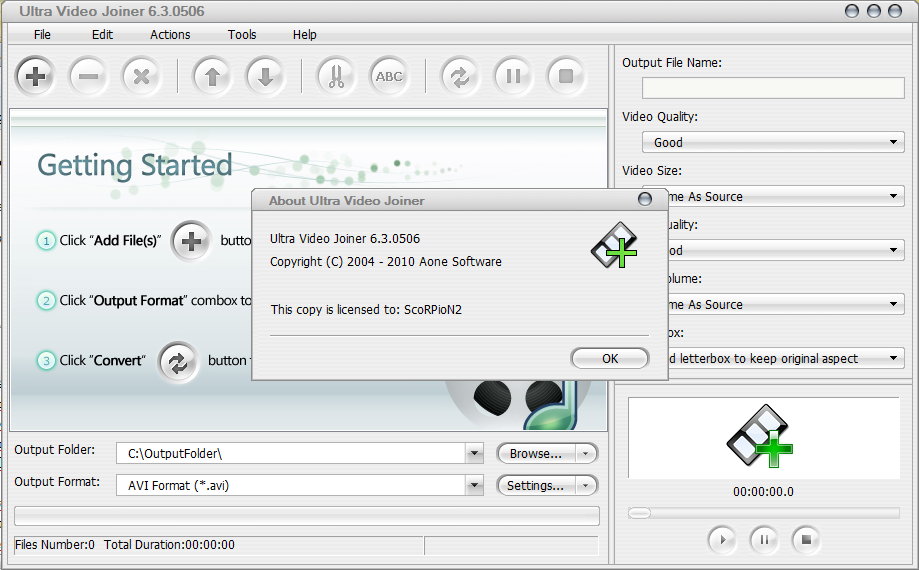Open the Actions menu
919x570 pixels.
tap(170, 35)
